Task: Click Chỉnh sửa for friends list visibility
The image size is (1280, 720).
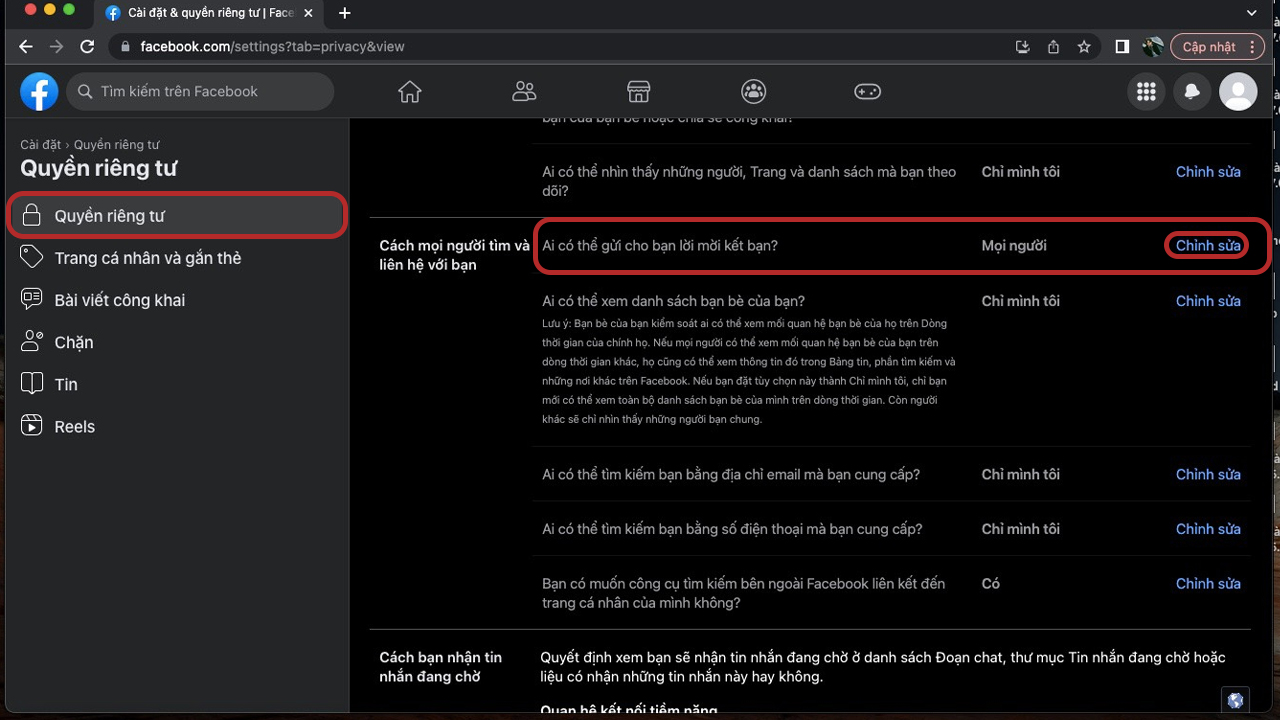Action: point(1208,301)
